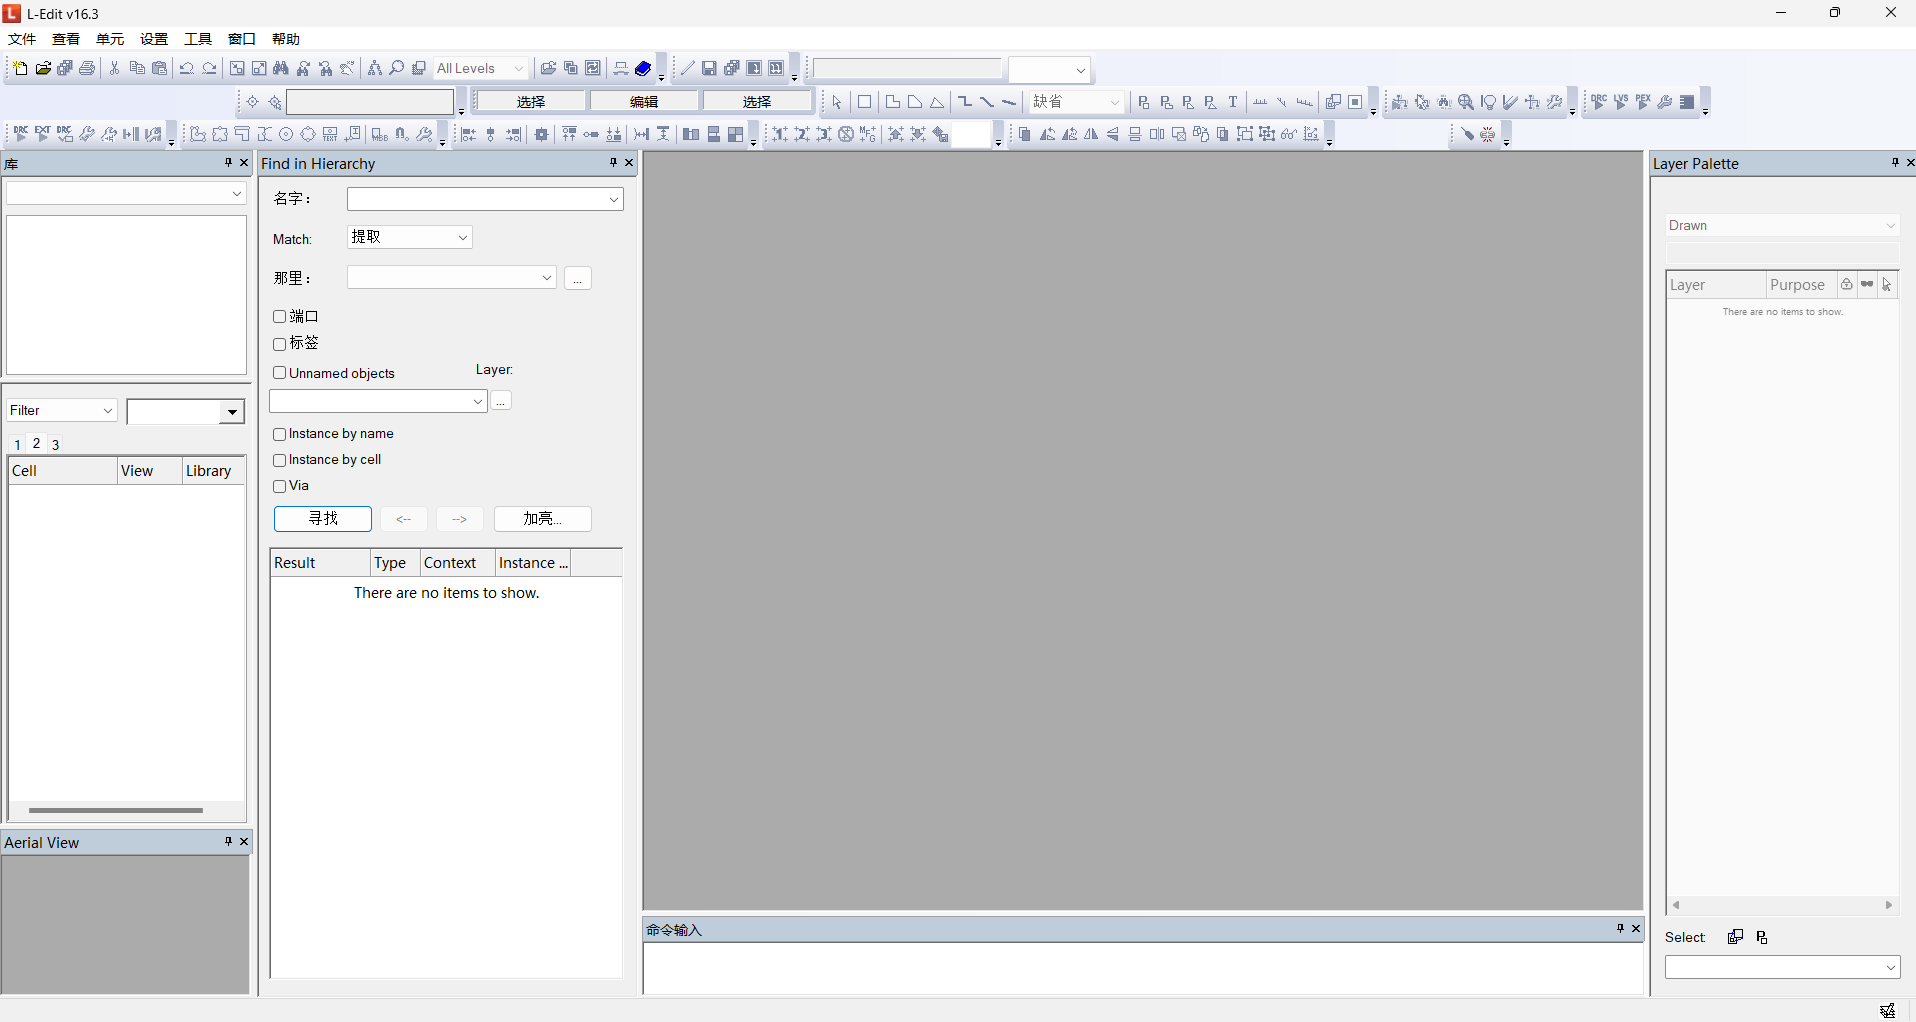Click the ... browse button next to 那里
This screenshot has height=1022, width=1916.
[578, 278]
